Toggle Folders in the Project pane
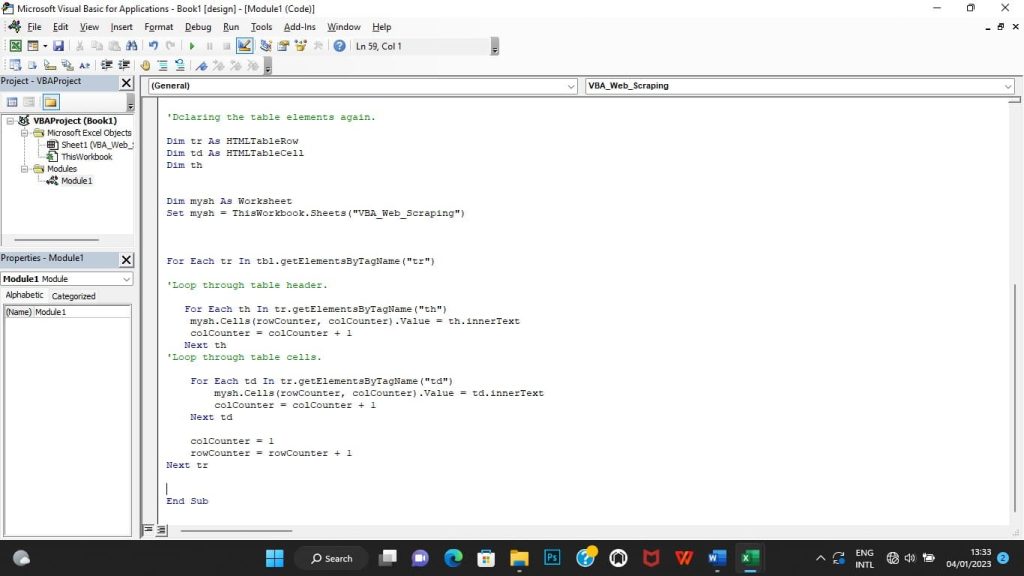Screen dimensions: 1024x576 coord(51,102)
